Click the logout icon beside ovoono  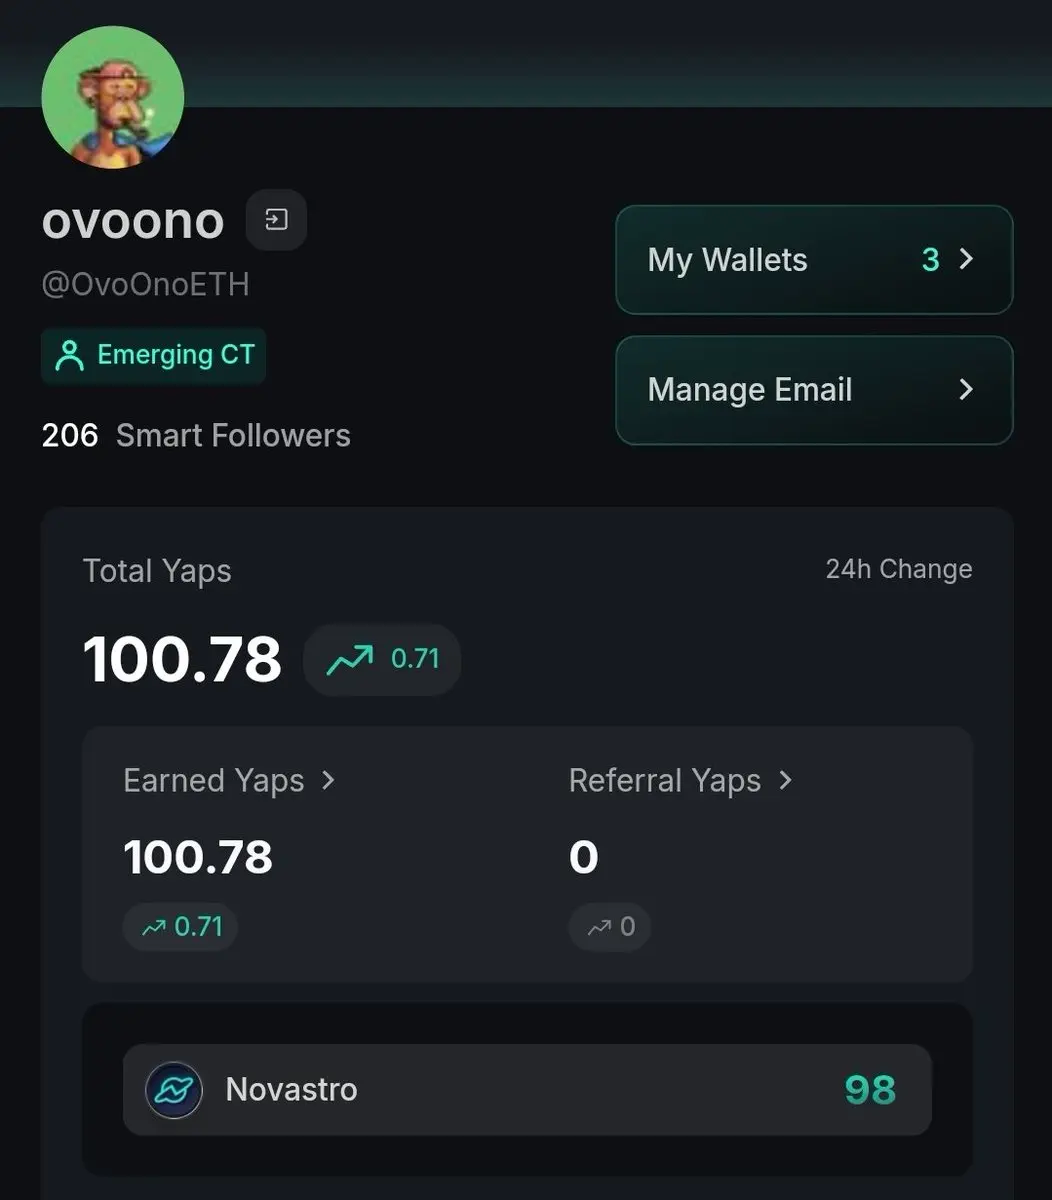coord(276,219)
